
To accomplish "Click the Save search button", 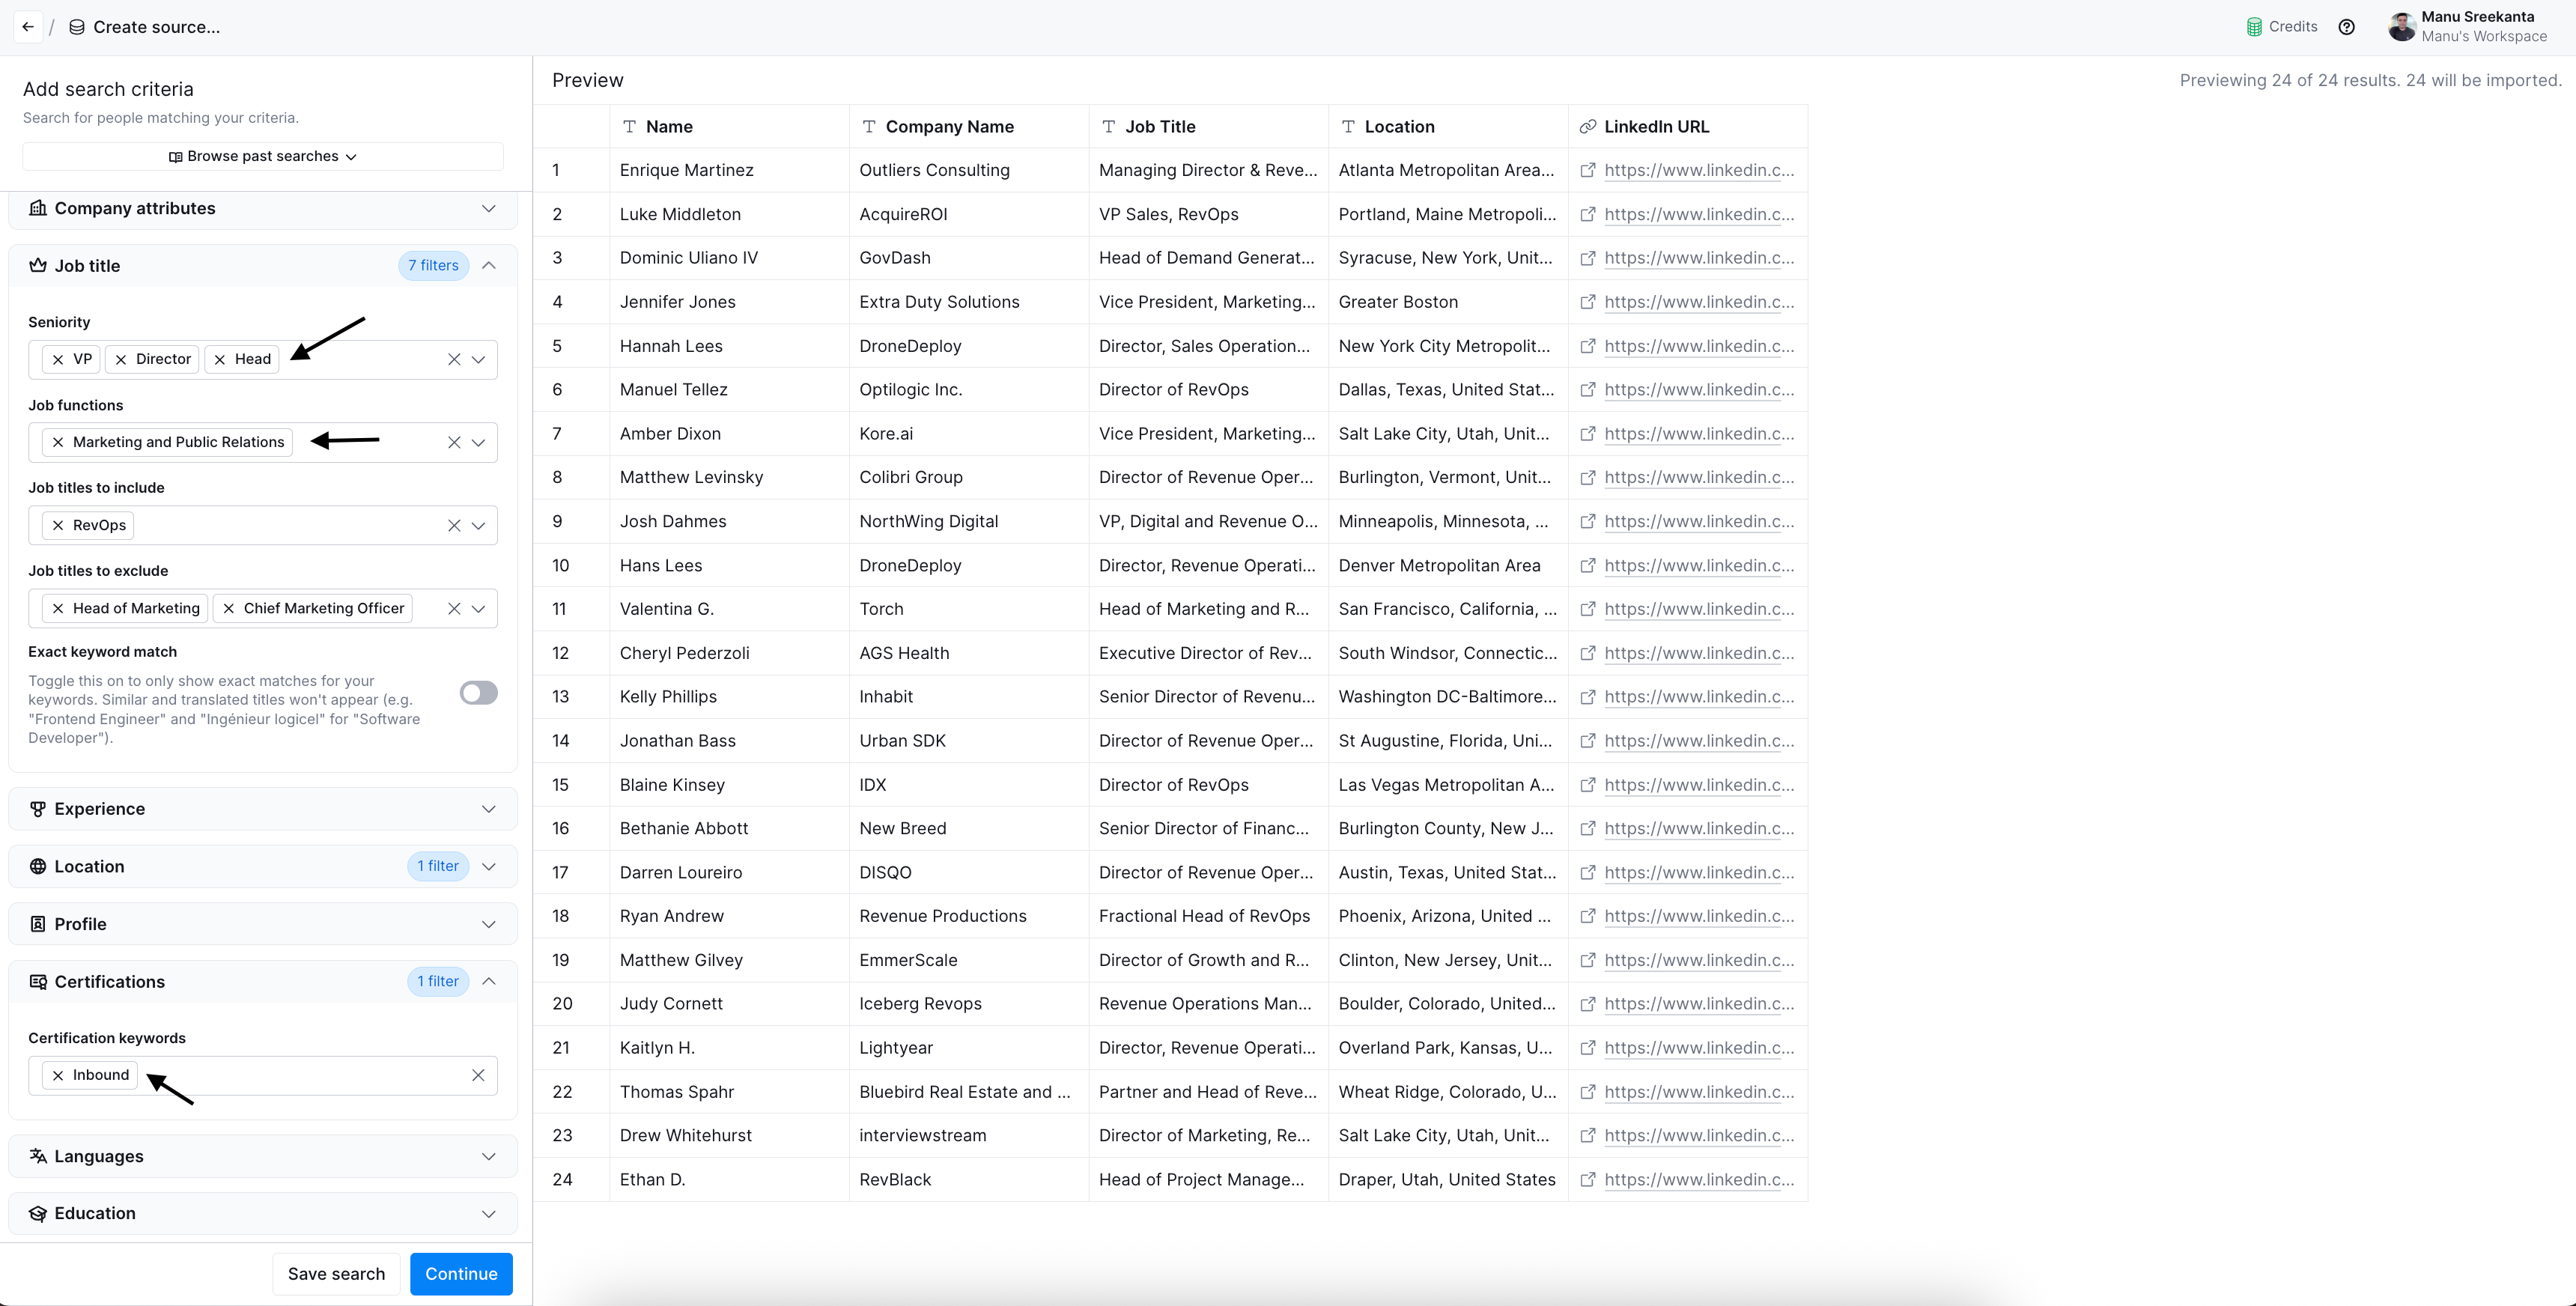I will [336, 1273].
